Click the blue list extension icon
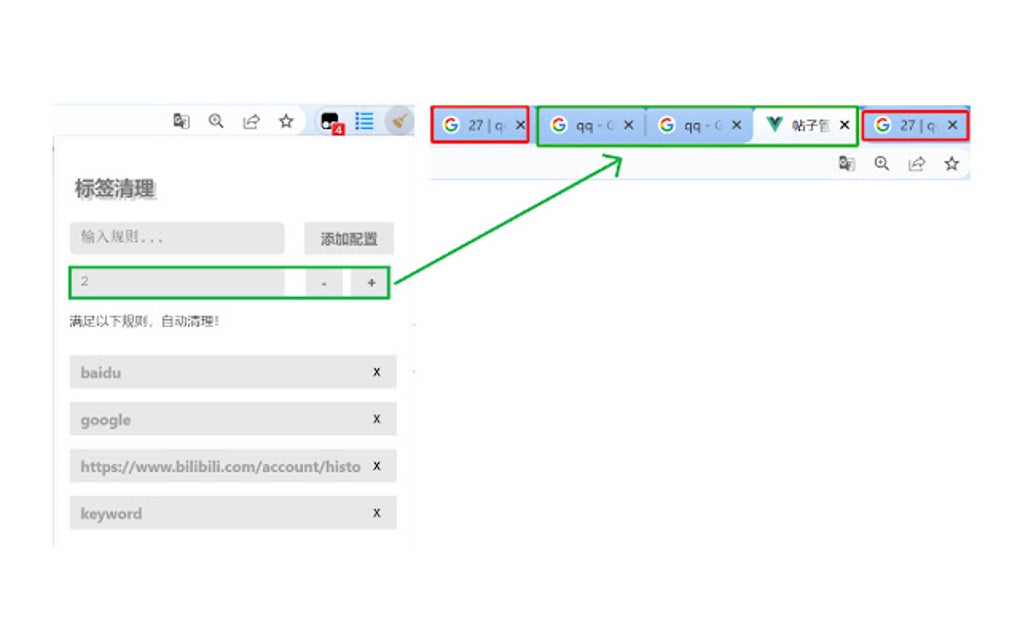This screenshot has height=638, width=1020. [364, 121]
